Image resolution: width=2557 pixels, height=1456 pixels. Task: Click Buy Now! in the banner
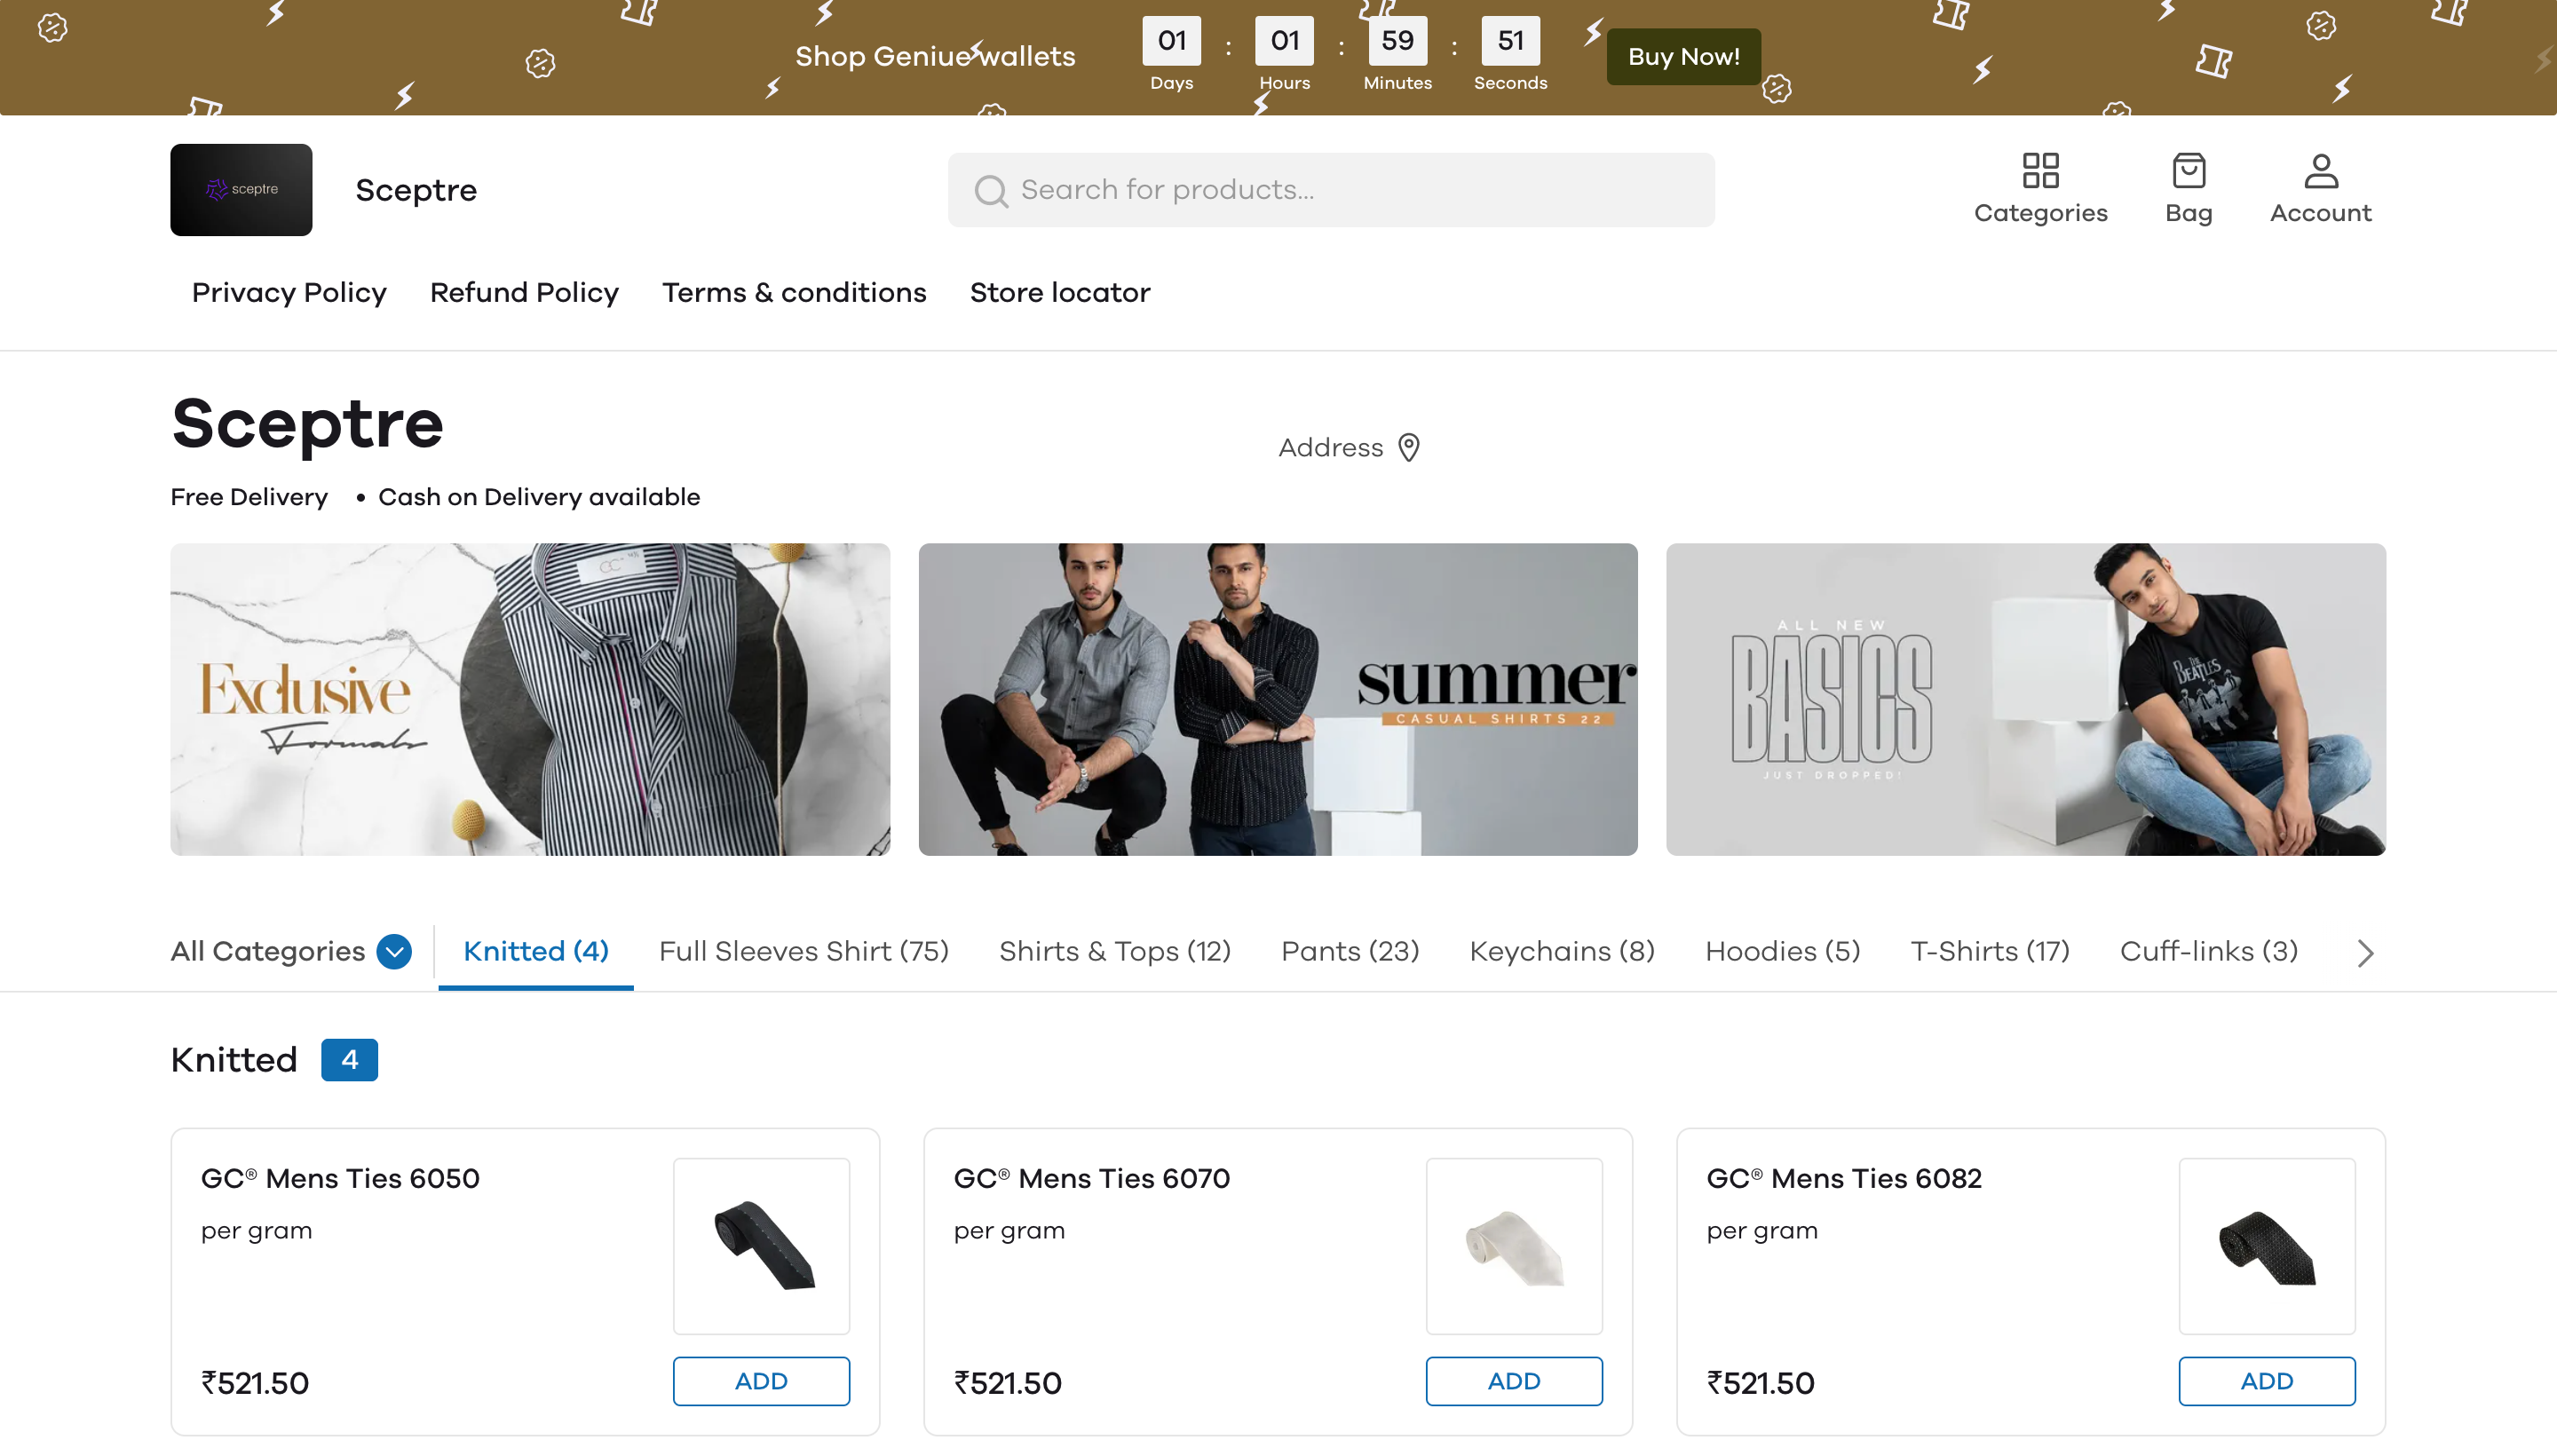click(x=1683, y=57)
